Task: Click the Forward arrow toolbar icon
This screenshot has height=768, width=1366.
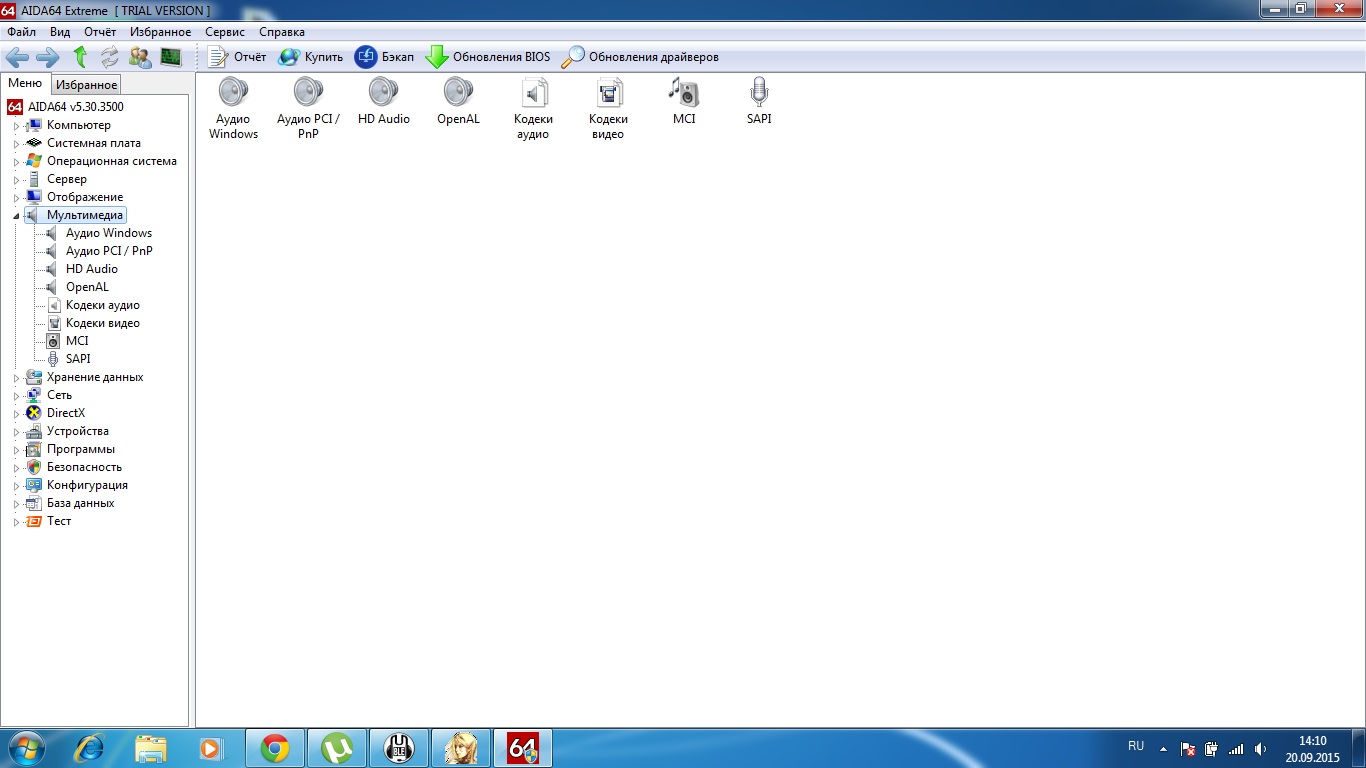Action: pyautogui.click(x=47, y=57)
